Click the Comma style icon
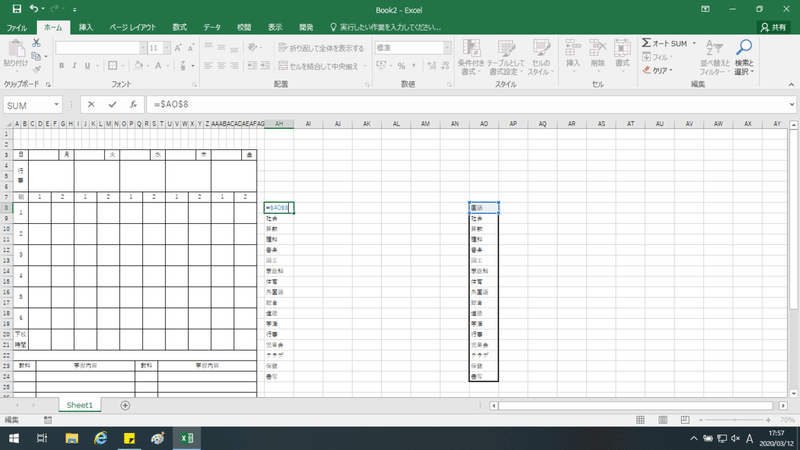 (x=414, y=65)
